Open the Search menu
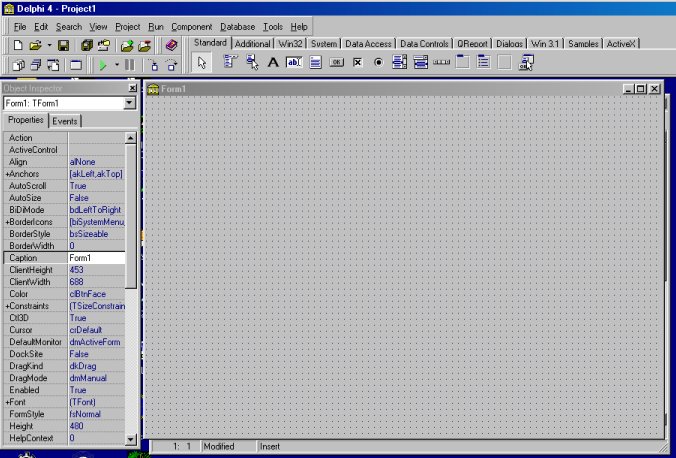This screenshot has height=458, width=676. tap(69, 27)
